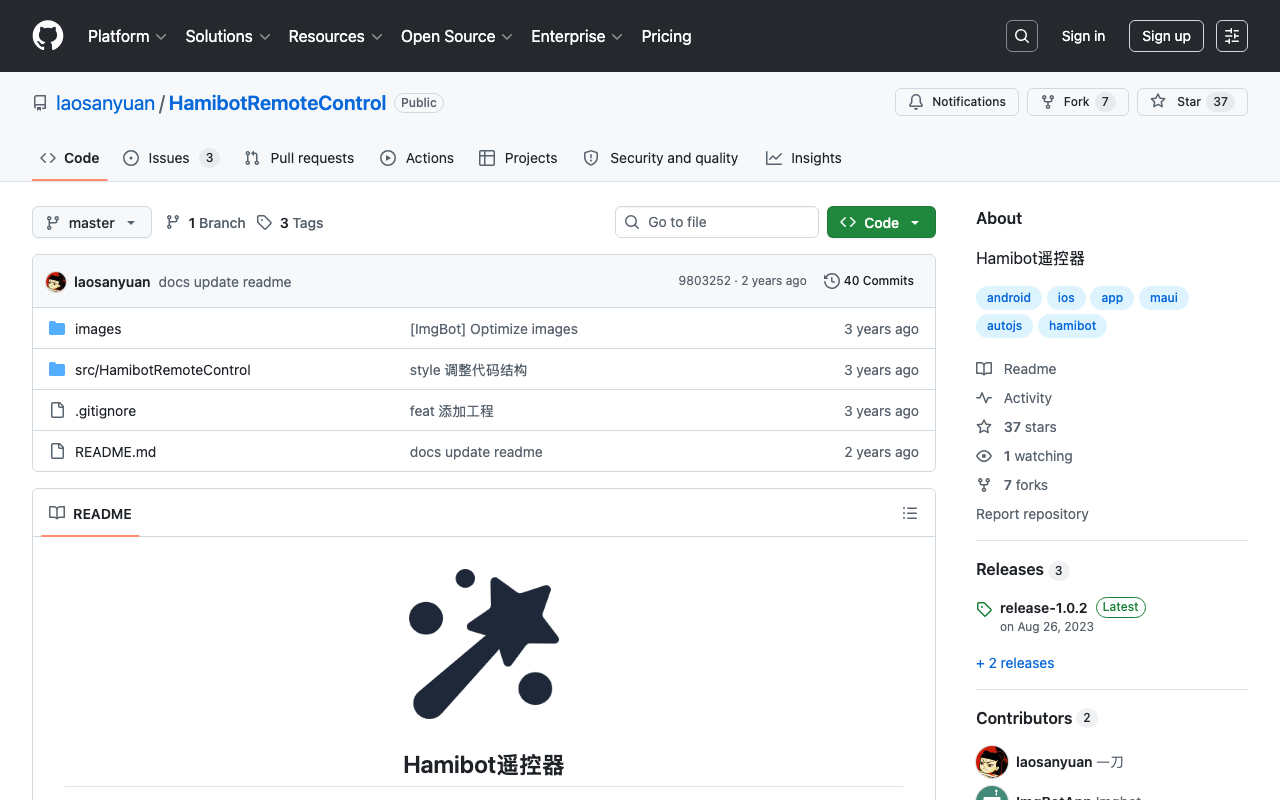Click the 3 Tags tag icon
1280x800 pixels.
click(x=264, y=223)
